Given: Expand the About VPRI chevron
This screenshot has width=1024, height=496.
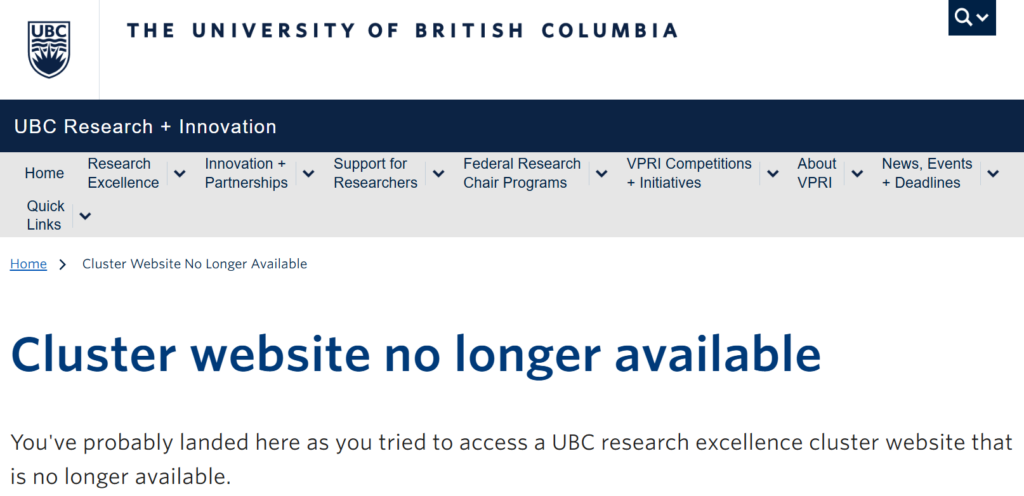Looking at the screenshot, I should click(x=857, y=173).
